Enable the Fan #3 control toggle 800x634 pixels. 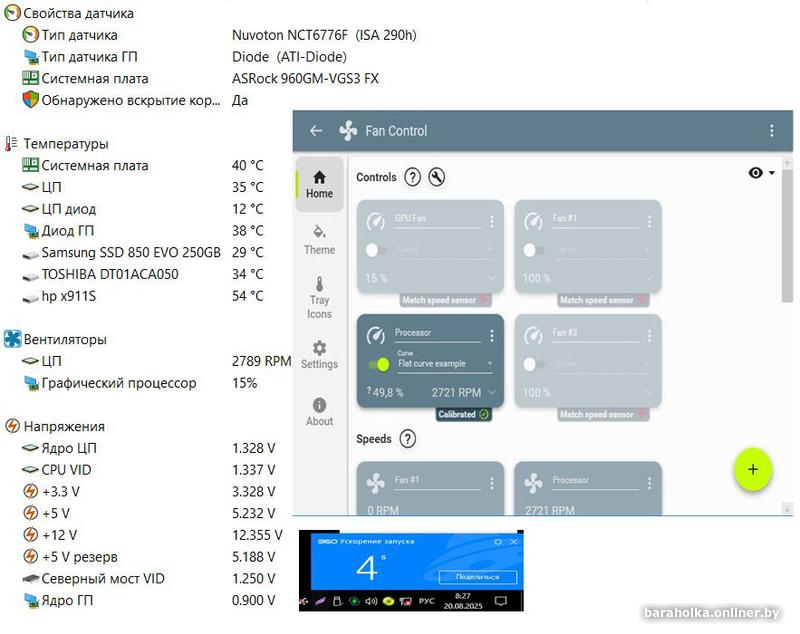click(534, 364)
